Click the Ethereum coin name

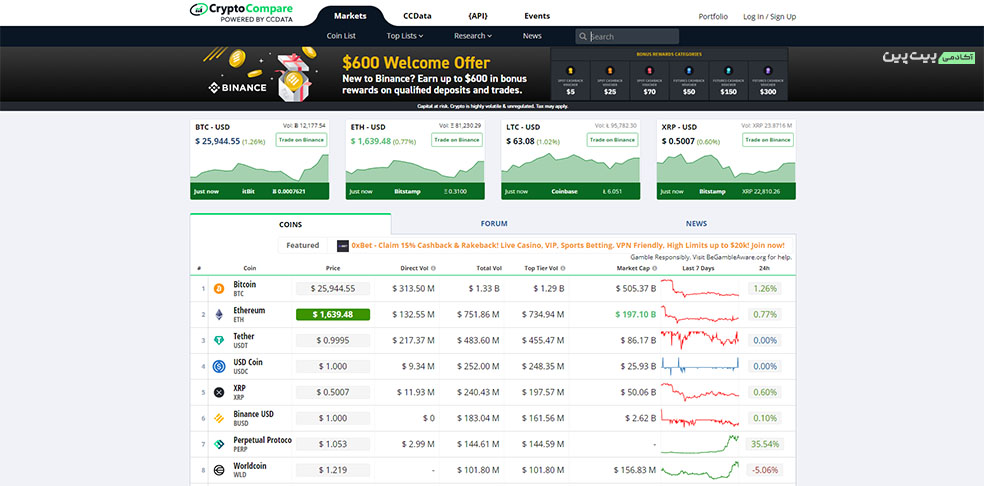click(249, 310)
